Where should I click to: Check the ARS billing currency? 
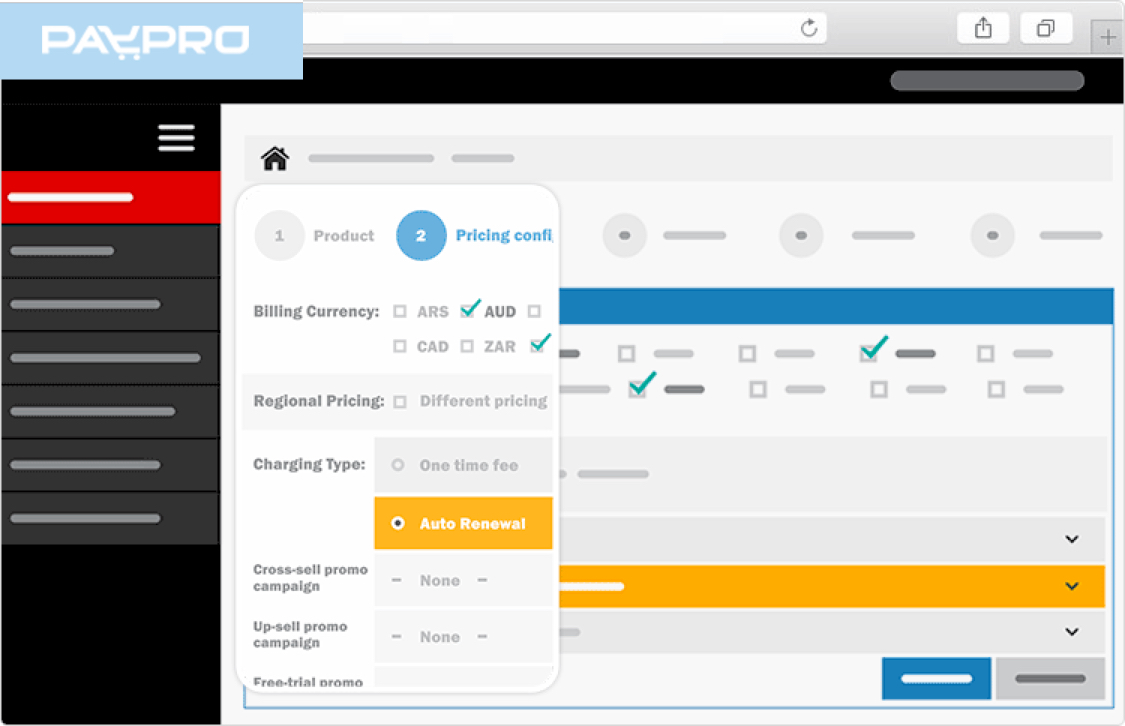coord(400,311)
